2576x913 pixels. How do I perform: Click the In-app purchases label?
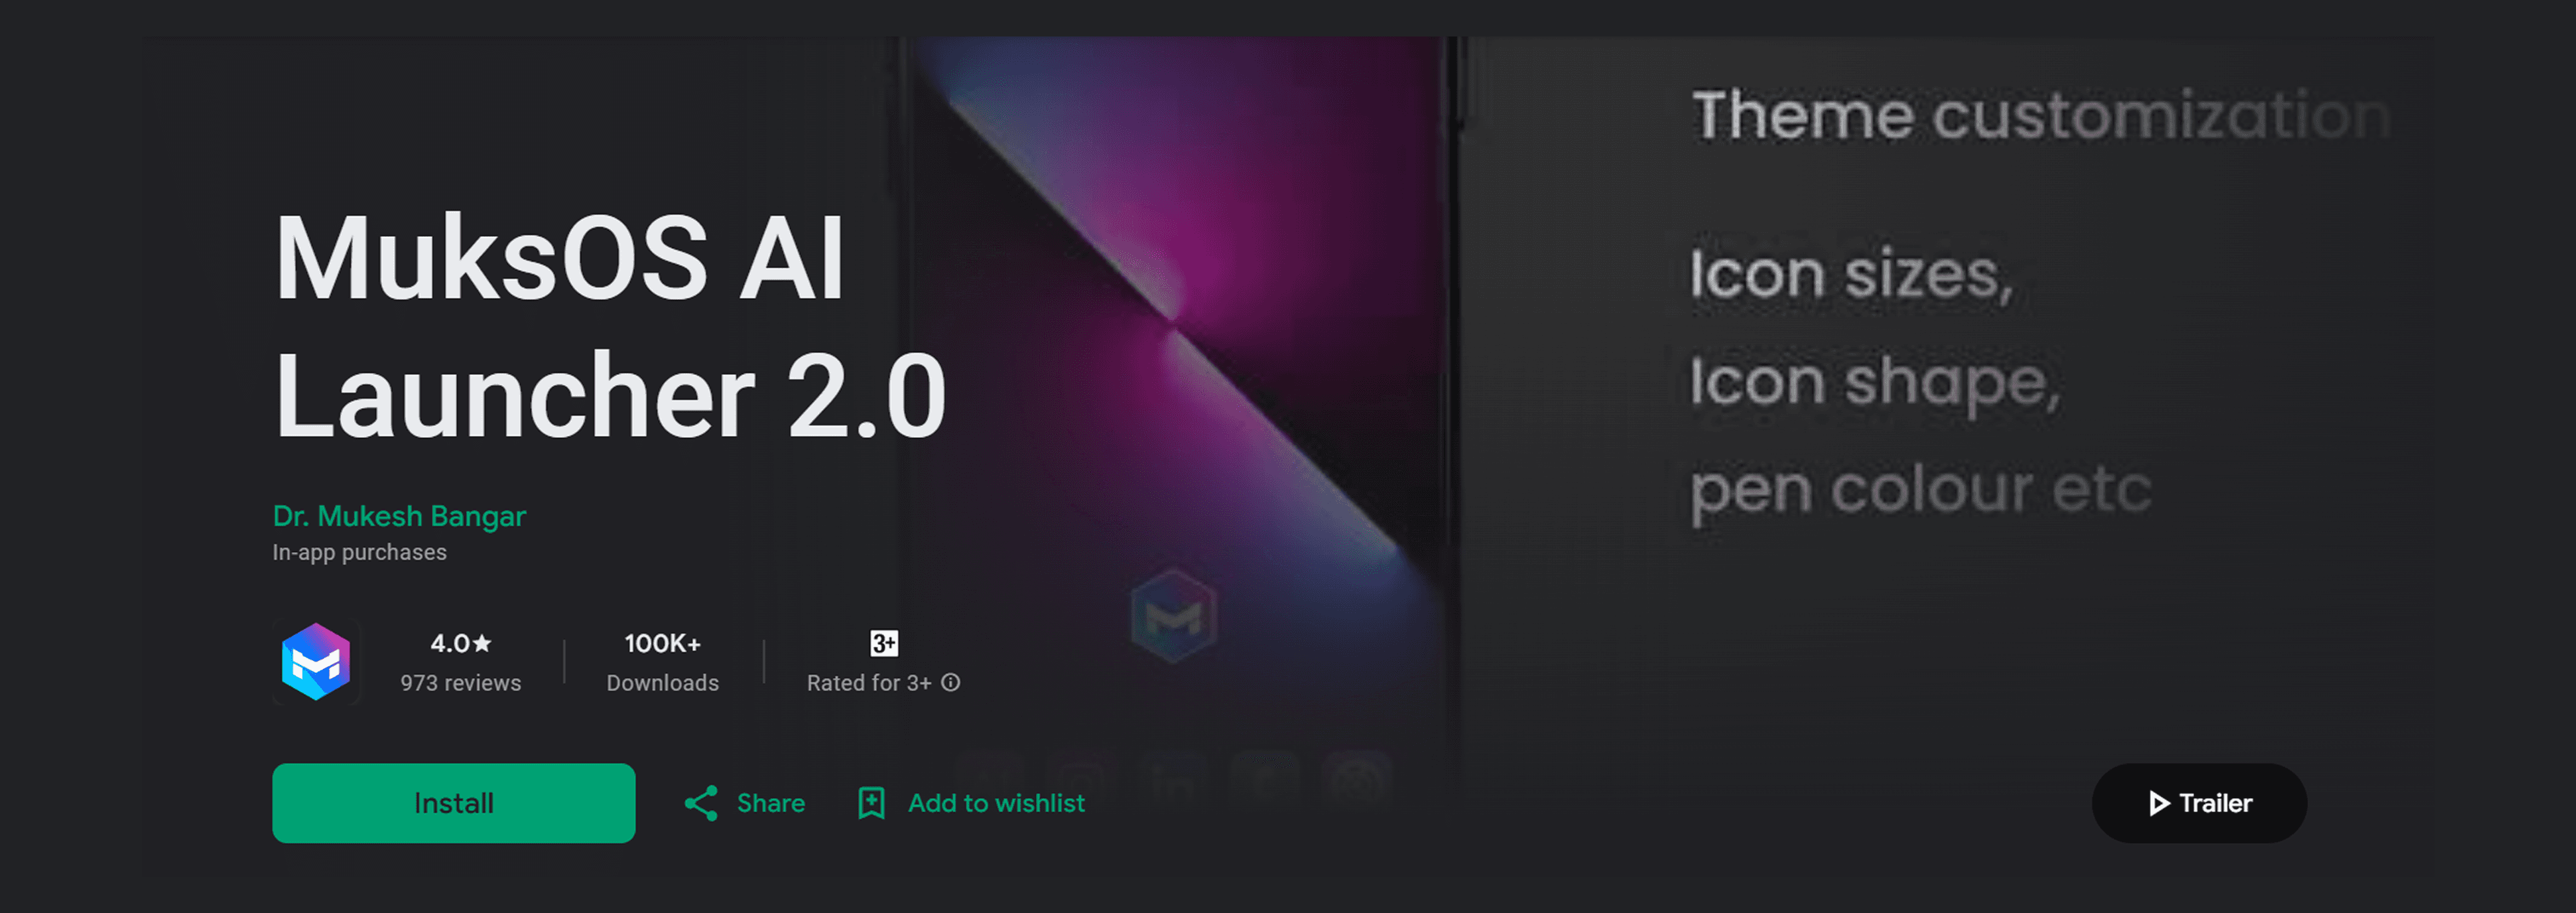[359, 552]
